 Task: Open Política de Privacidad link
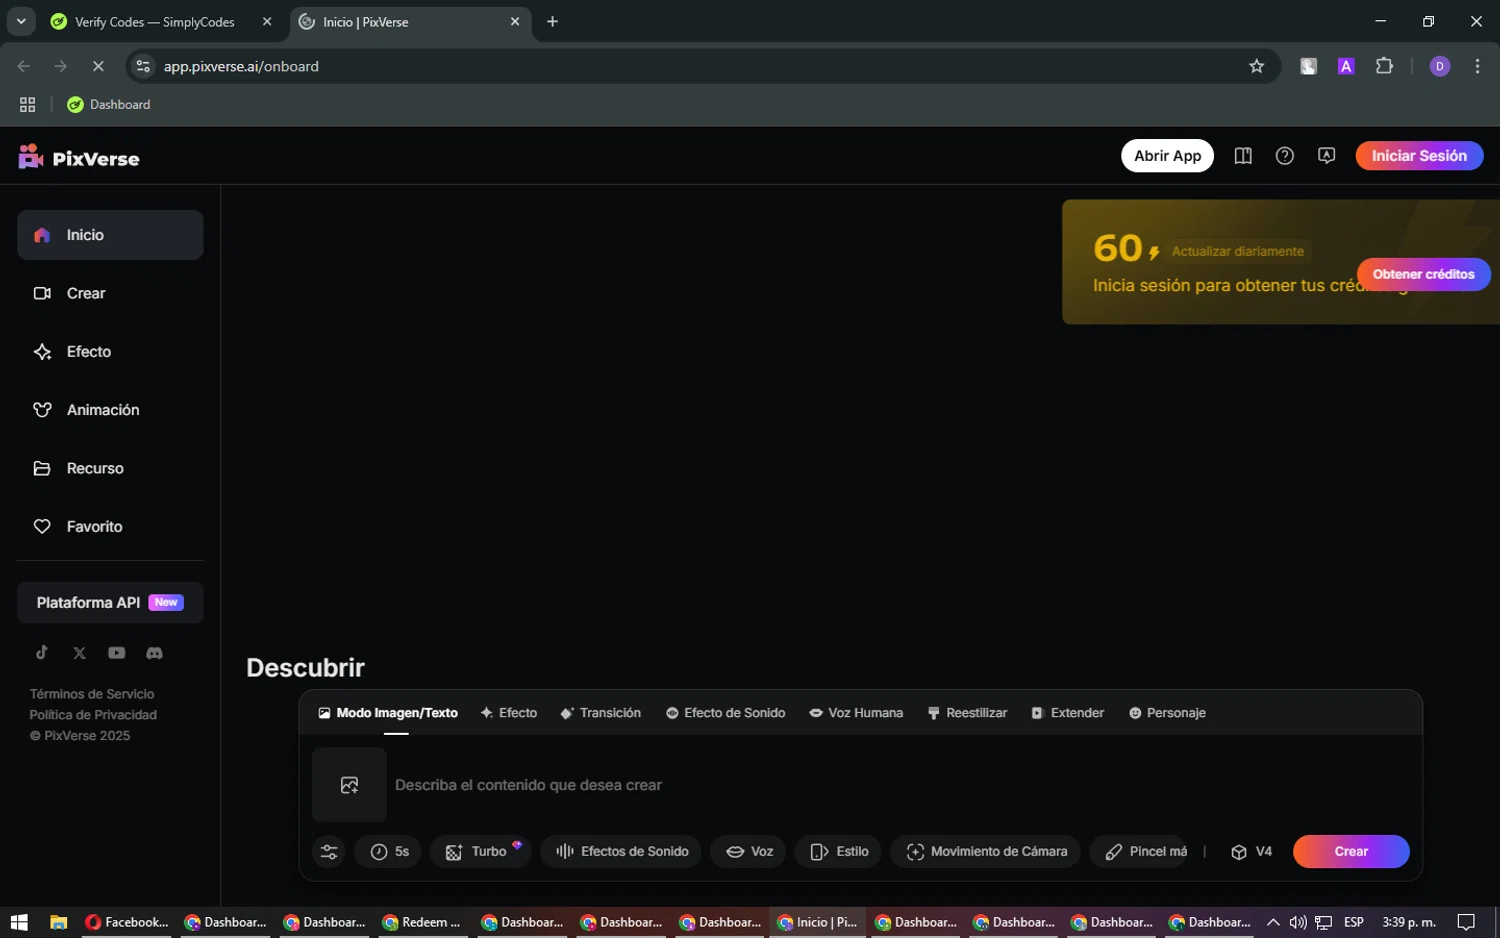click(93, 715)
